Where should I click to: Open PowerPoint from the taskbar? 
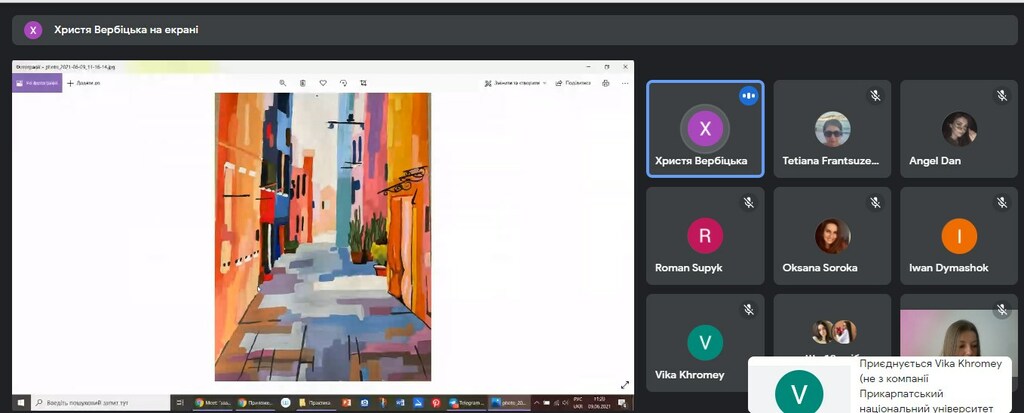tap(346, 403)
